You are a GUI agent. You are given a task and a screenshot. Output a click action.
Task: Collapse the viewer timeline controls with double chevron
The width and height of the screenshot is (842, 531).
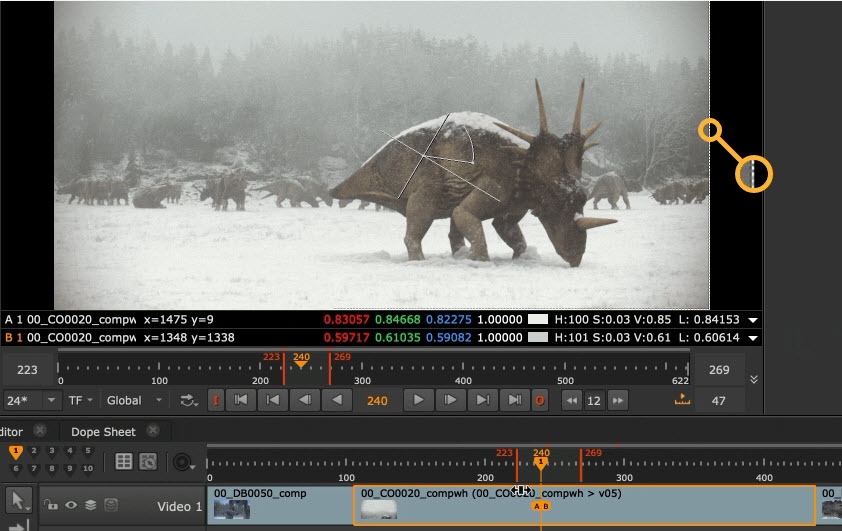754,379
